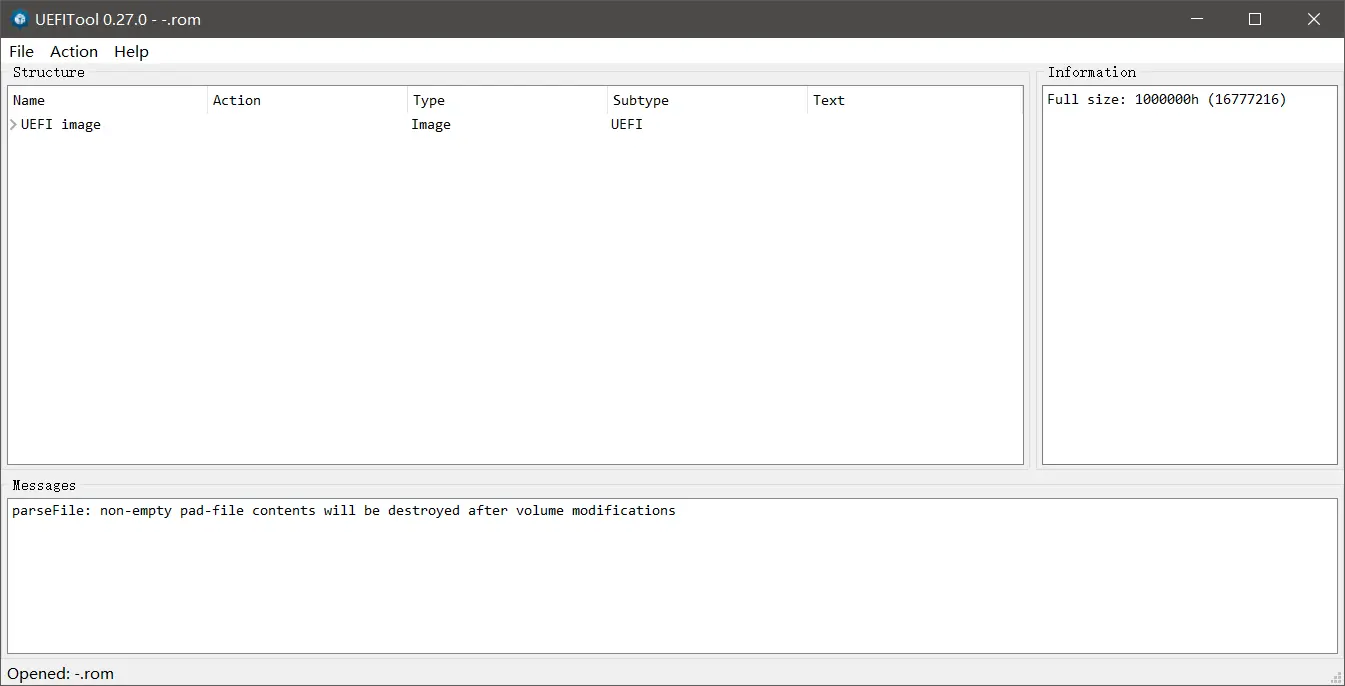Click the UEFITool app icon in title bar
This screenshot has width=1345, height=686.
[x=19, y=19]
